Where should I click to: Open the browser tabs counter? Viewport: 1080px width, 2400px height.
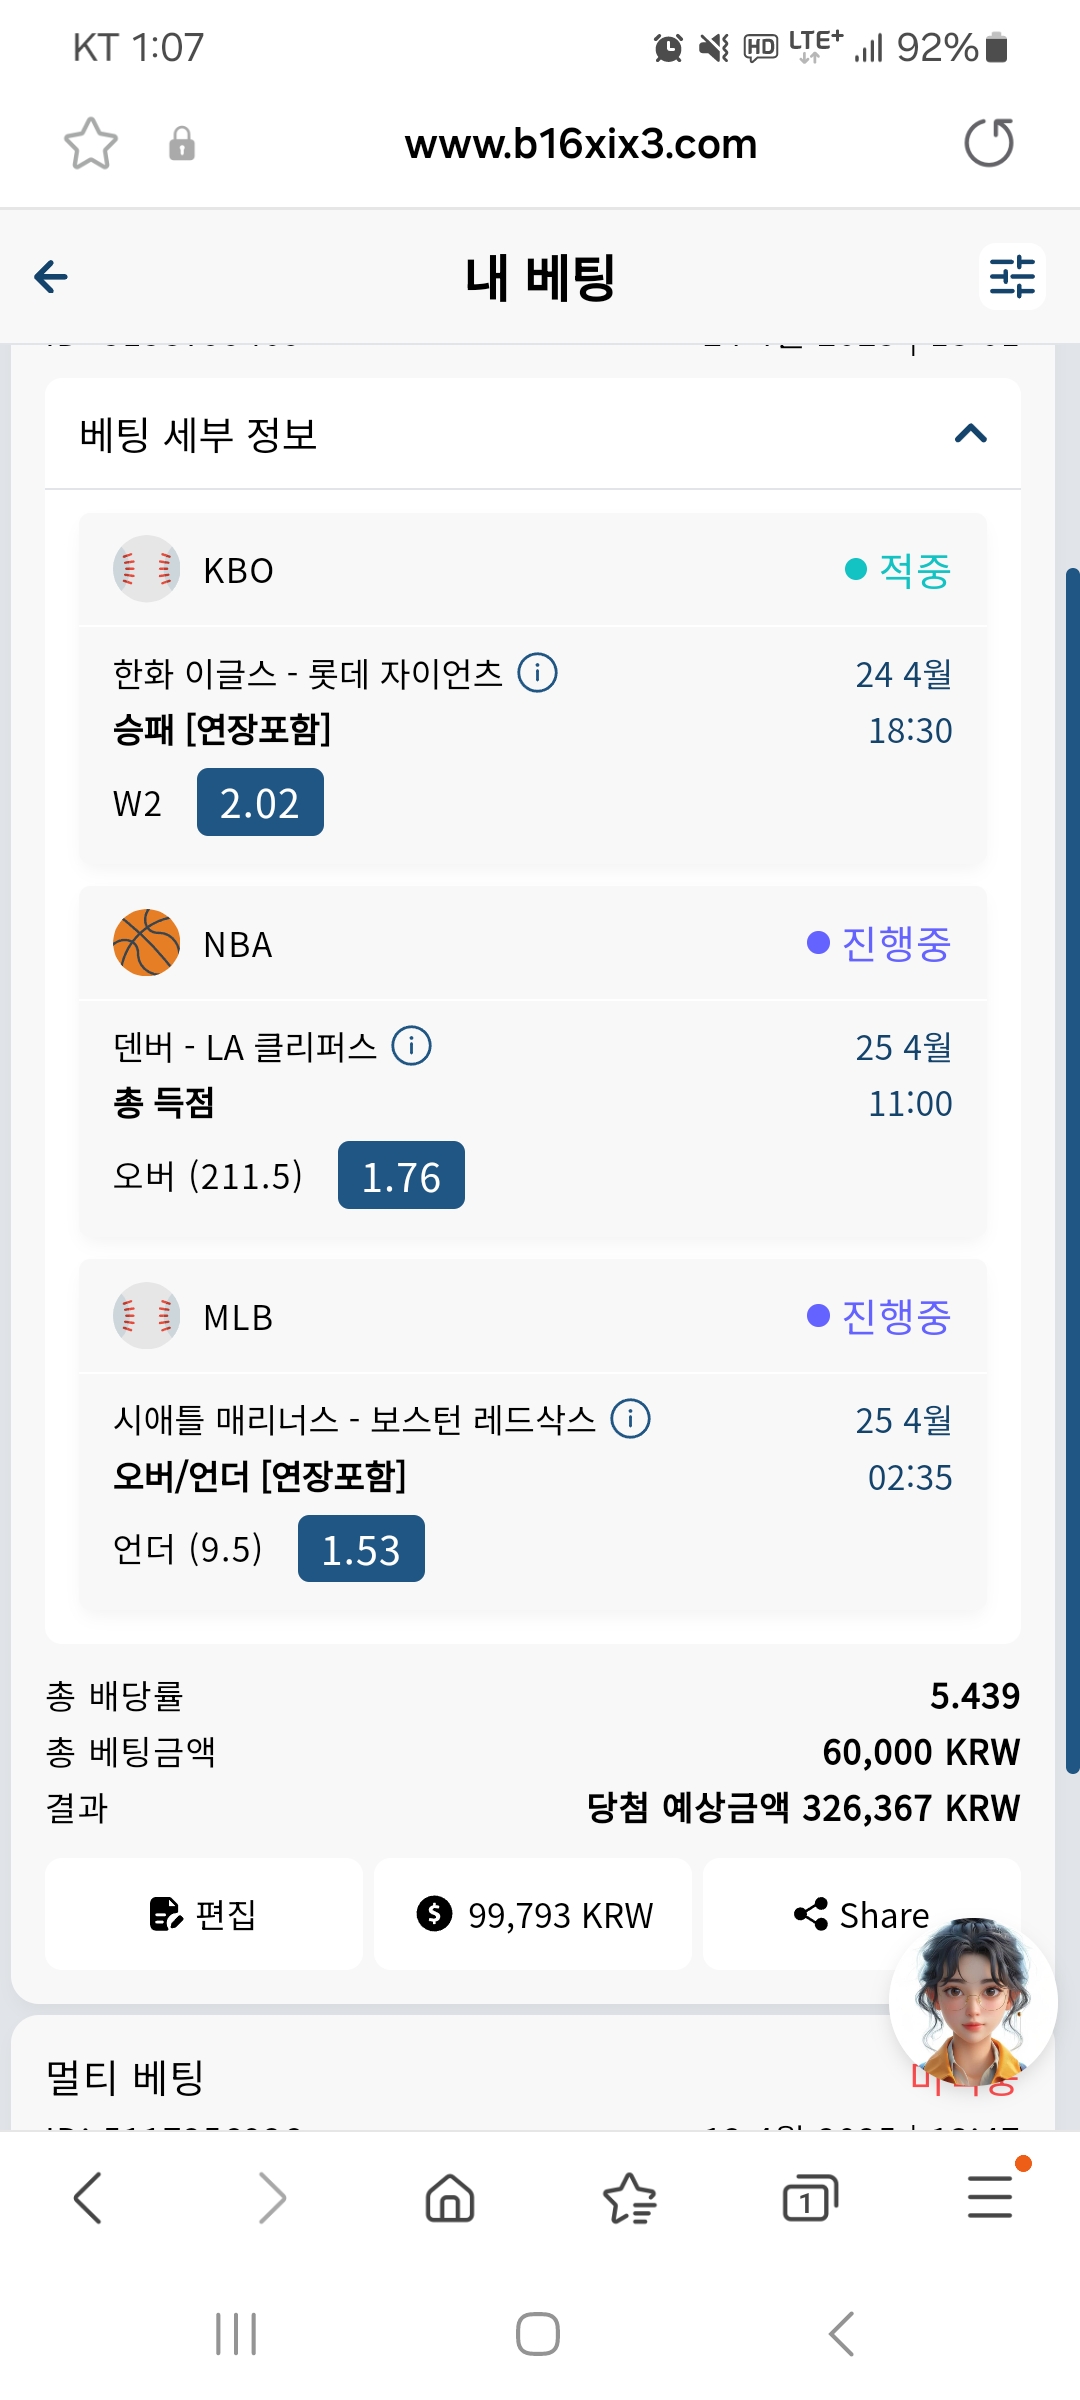tap(810, 2198)
